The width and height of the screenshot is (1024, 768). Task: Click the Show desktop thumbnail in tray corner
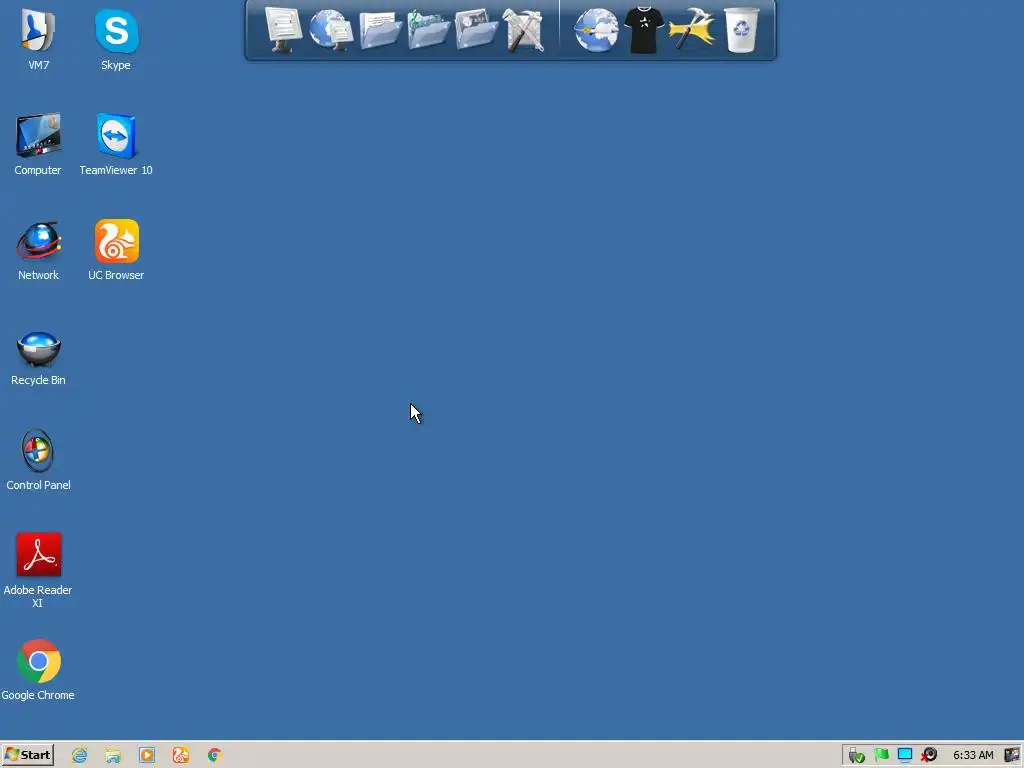click(x=1012, y=755)
